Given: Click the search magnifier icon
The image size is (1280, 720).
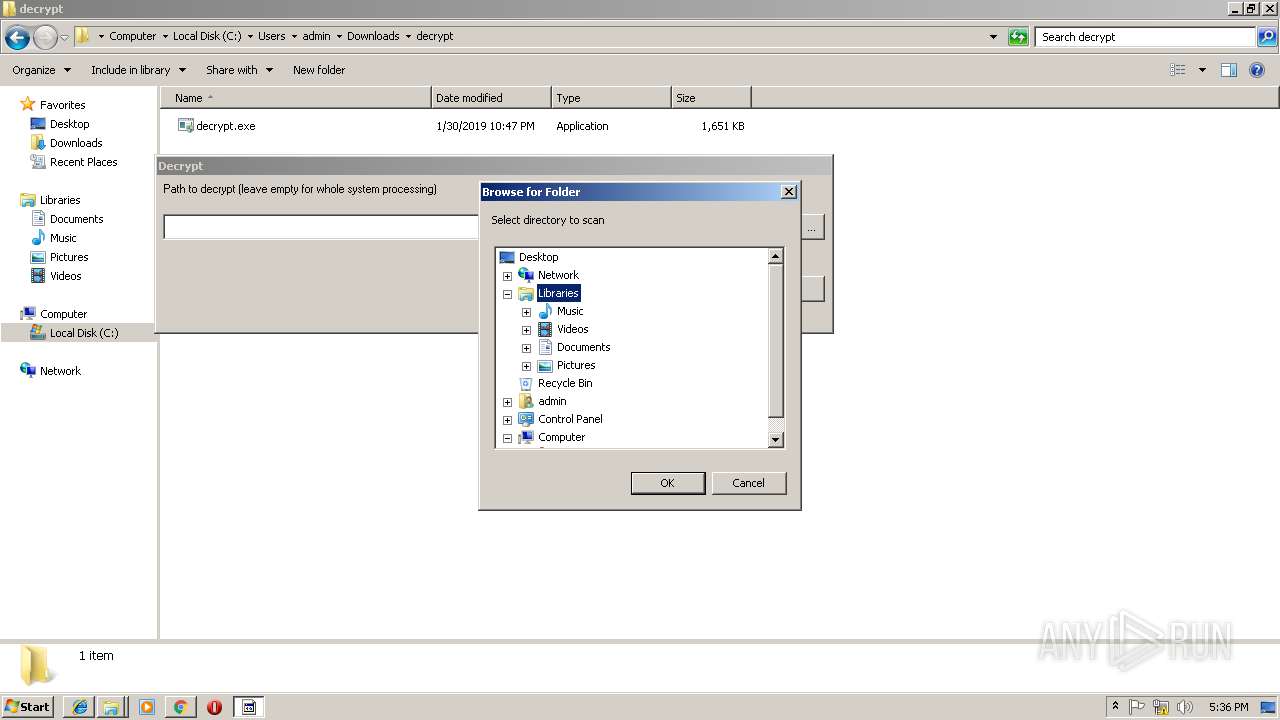Looking at the screenshot, I should [x=1266, y=37].
